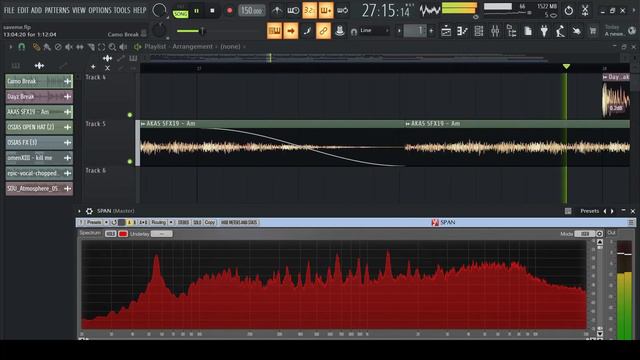The image size is (640, 360).
Task: Toggle the link/note groups chain button
Action: (x=323, y=31)
